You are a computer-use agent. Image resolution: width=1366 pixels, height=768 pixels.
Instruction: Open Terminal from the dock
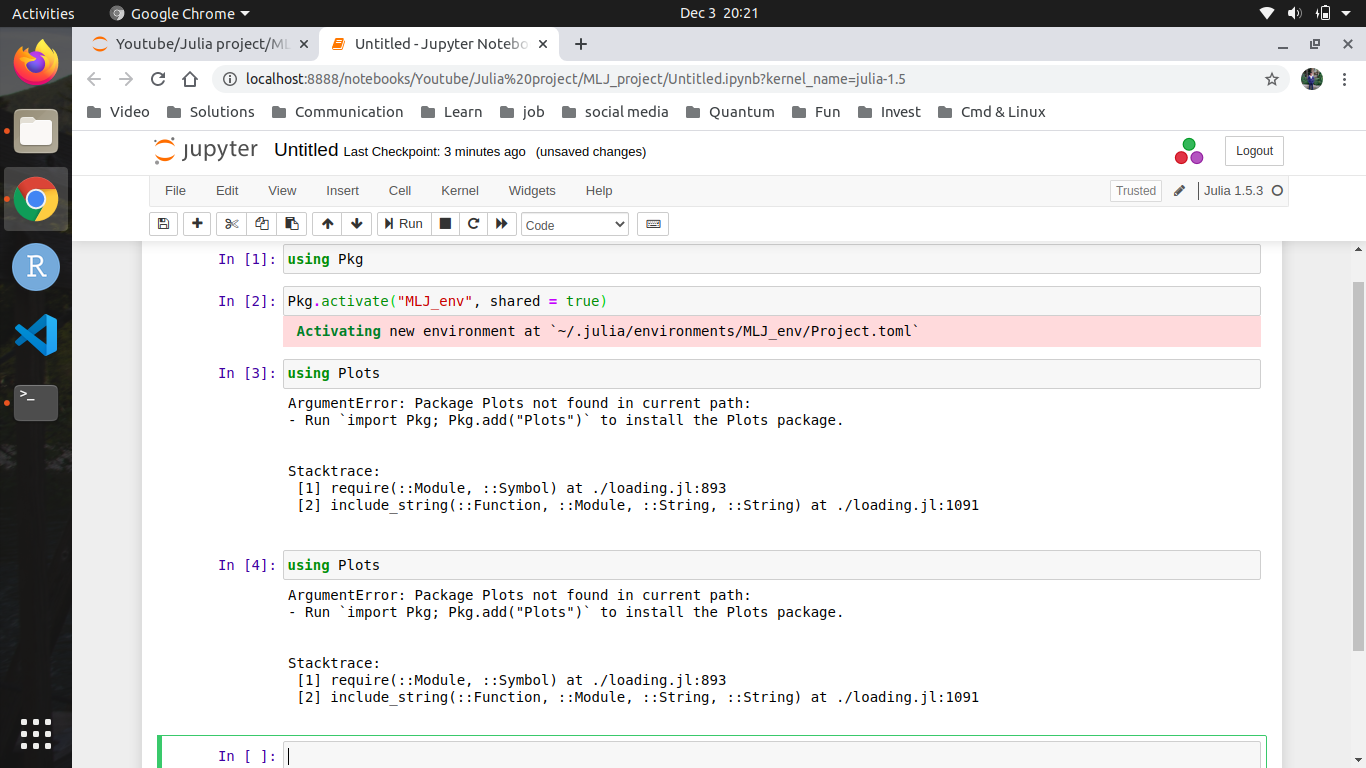pos(36,402)
